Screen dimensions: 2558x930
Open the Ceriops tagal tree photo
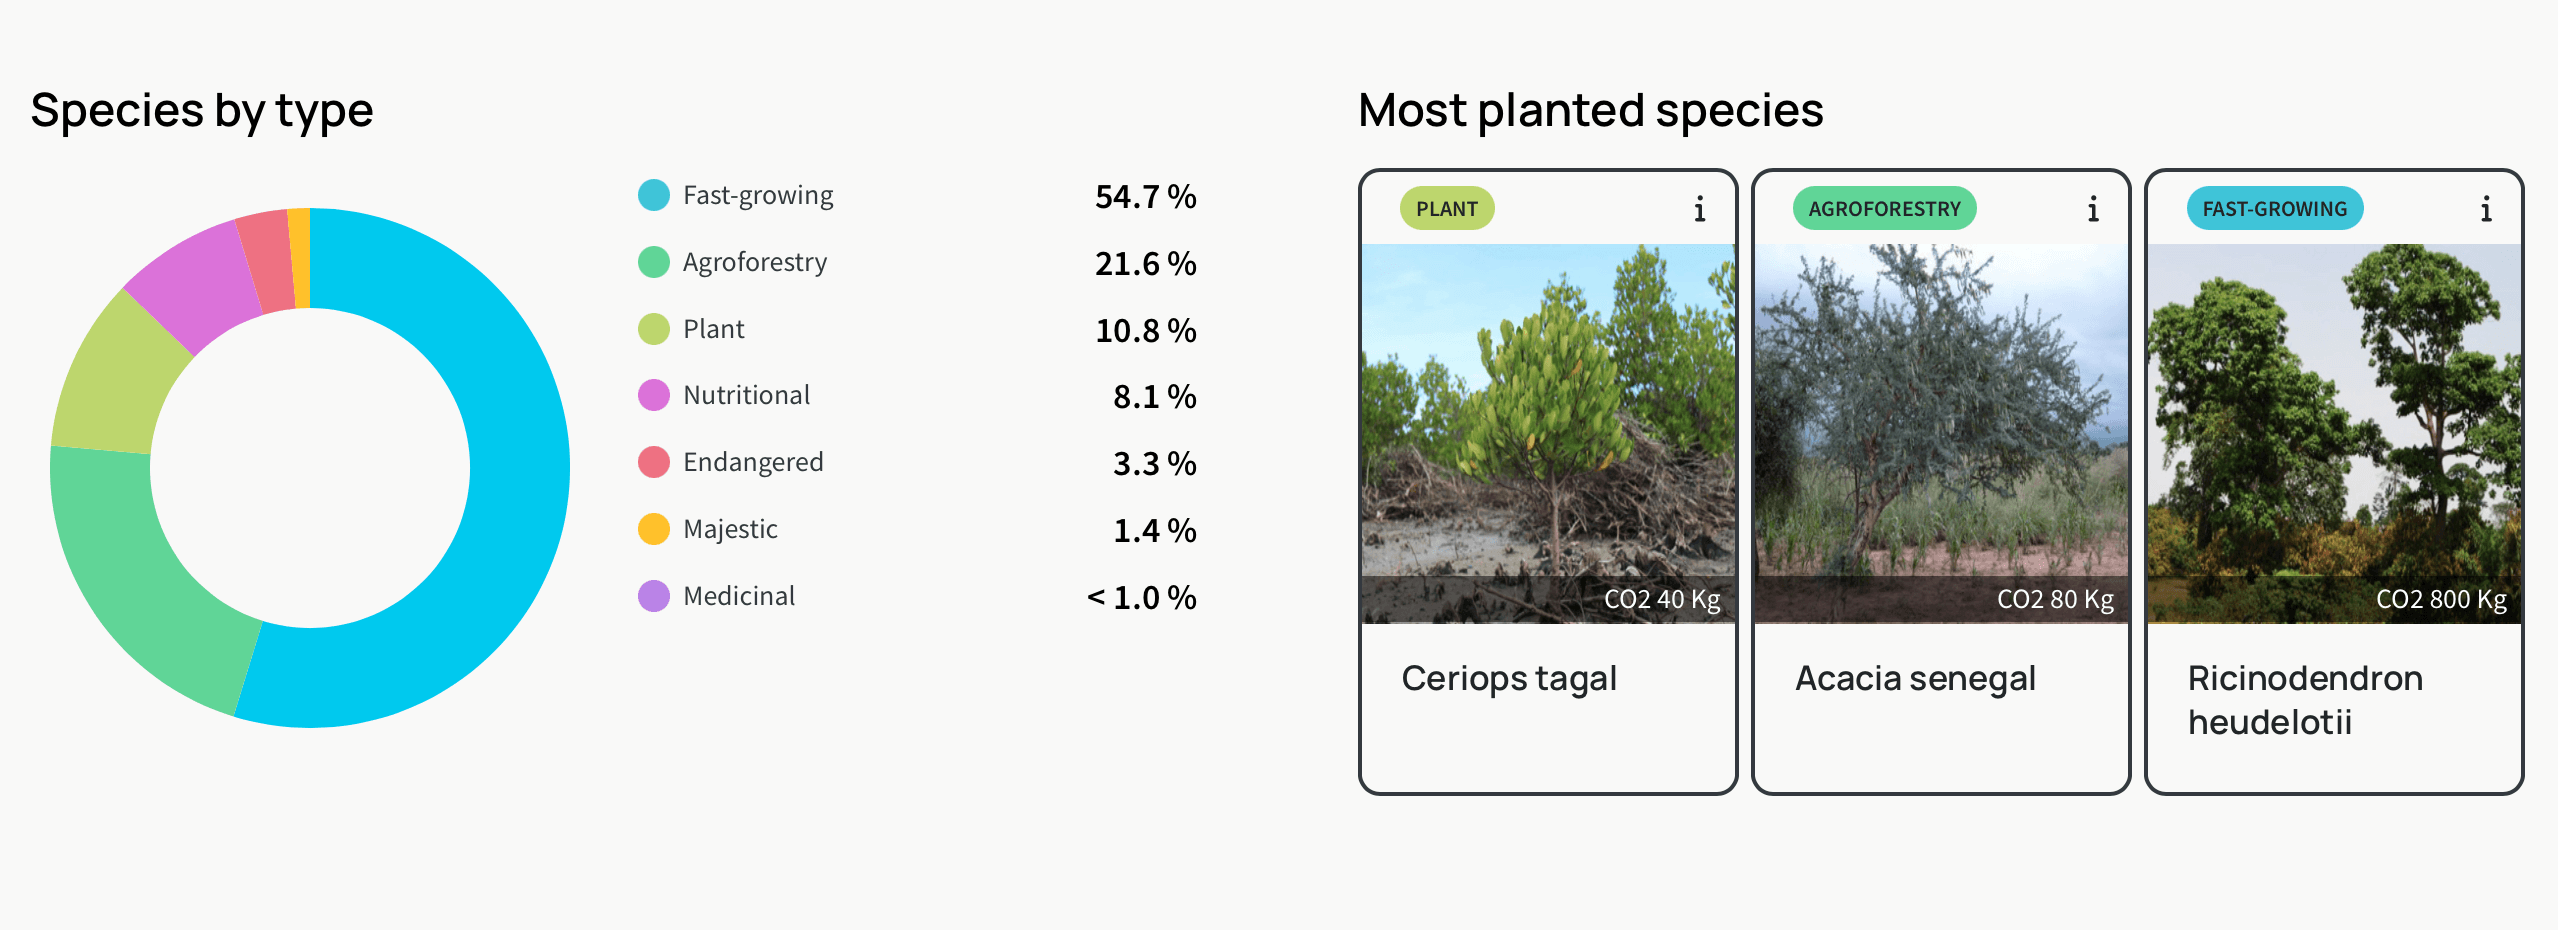point(1548,434)
